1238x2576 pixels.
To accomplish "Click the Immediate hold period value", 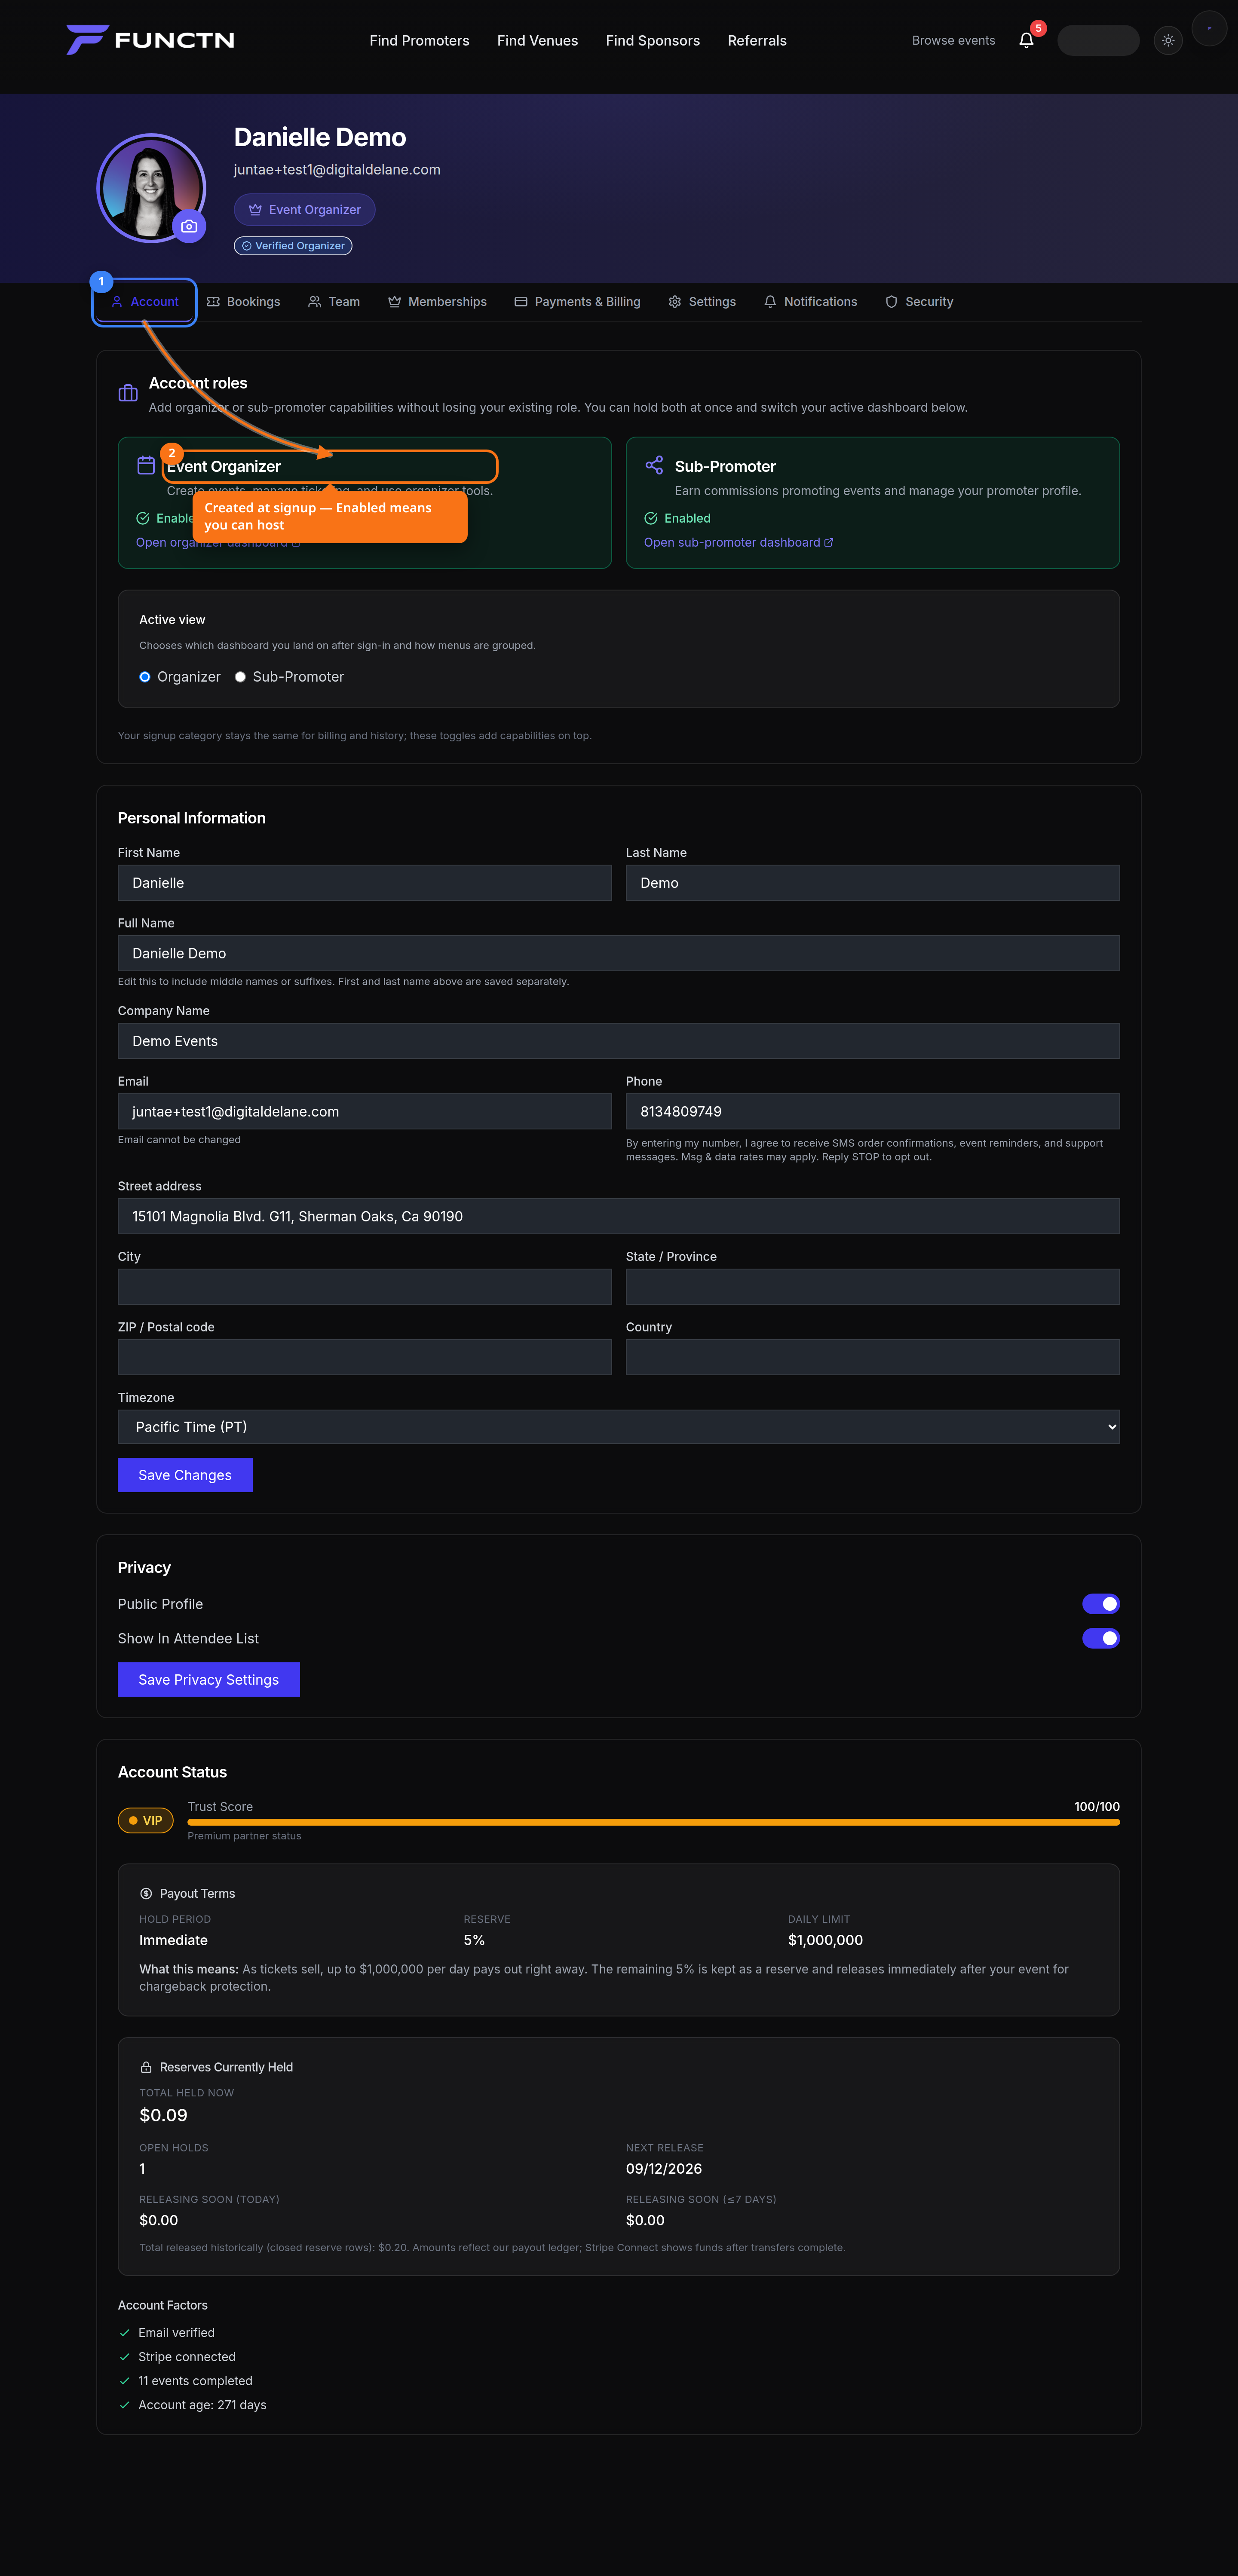I will [174, 1940].
